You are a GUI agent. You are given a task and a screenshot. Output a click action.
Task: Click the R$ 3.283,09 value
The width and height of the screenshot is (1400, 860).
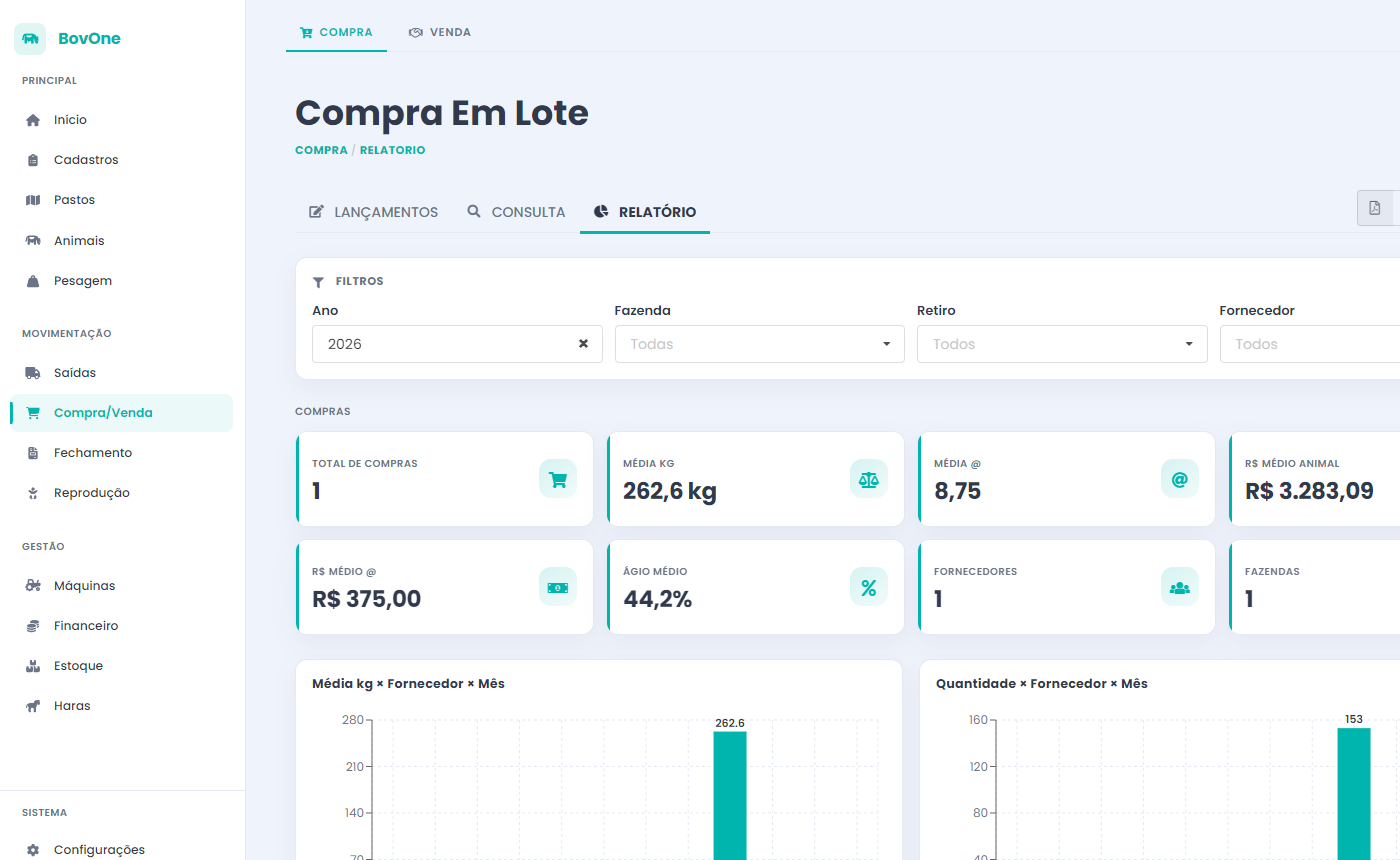[1309, 491]
